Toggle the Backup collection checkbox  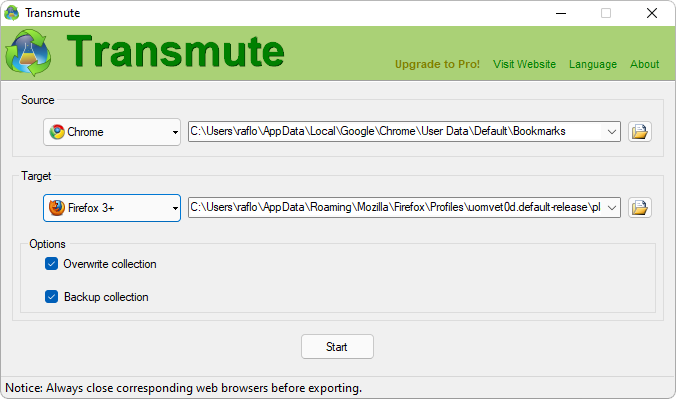[51, 297]
